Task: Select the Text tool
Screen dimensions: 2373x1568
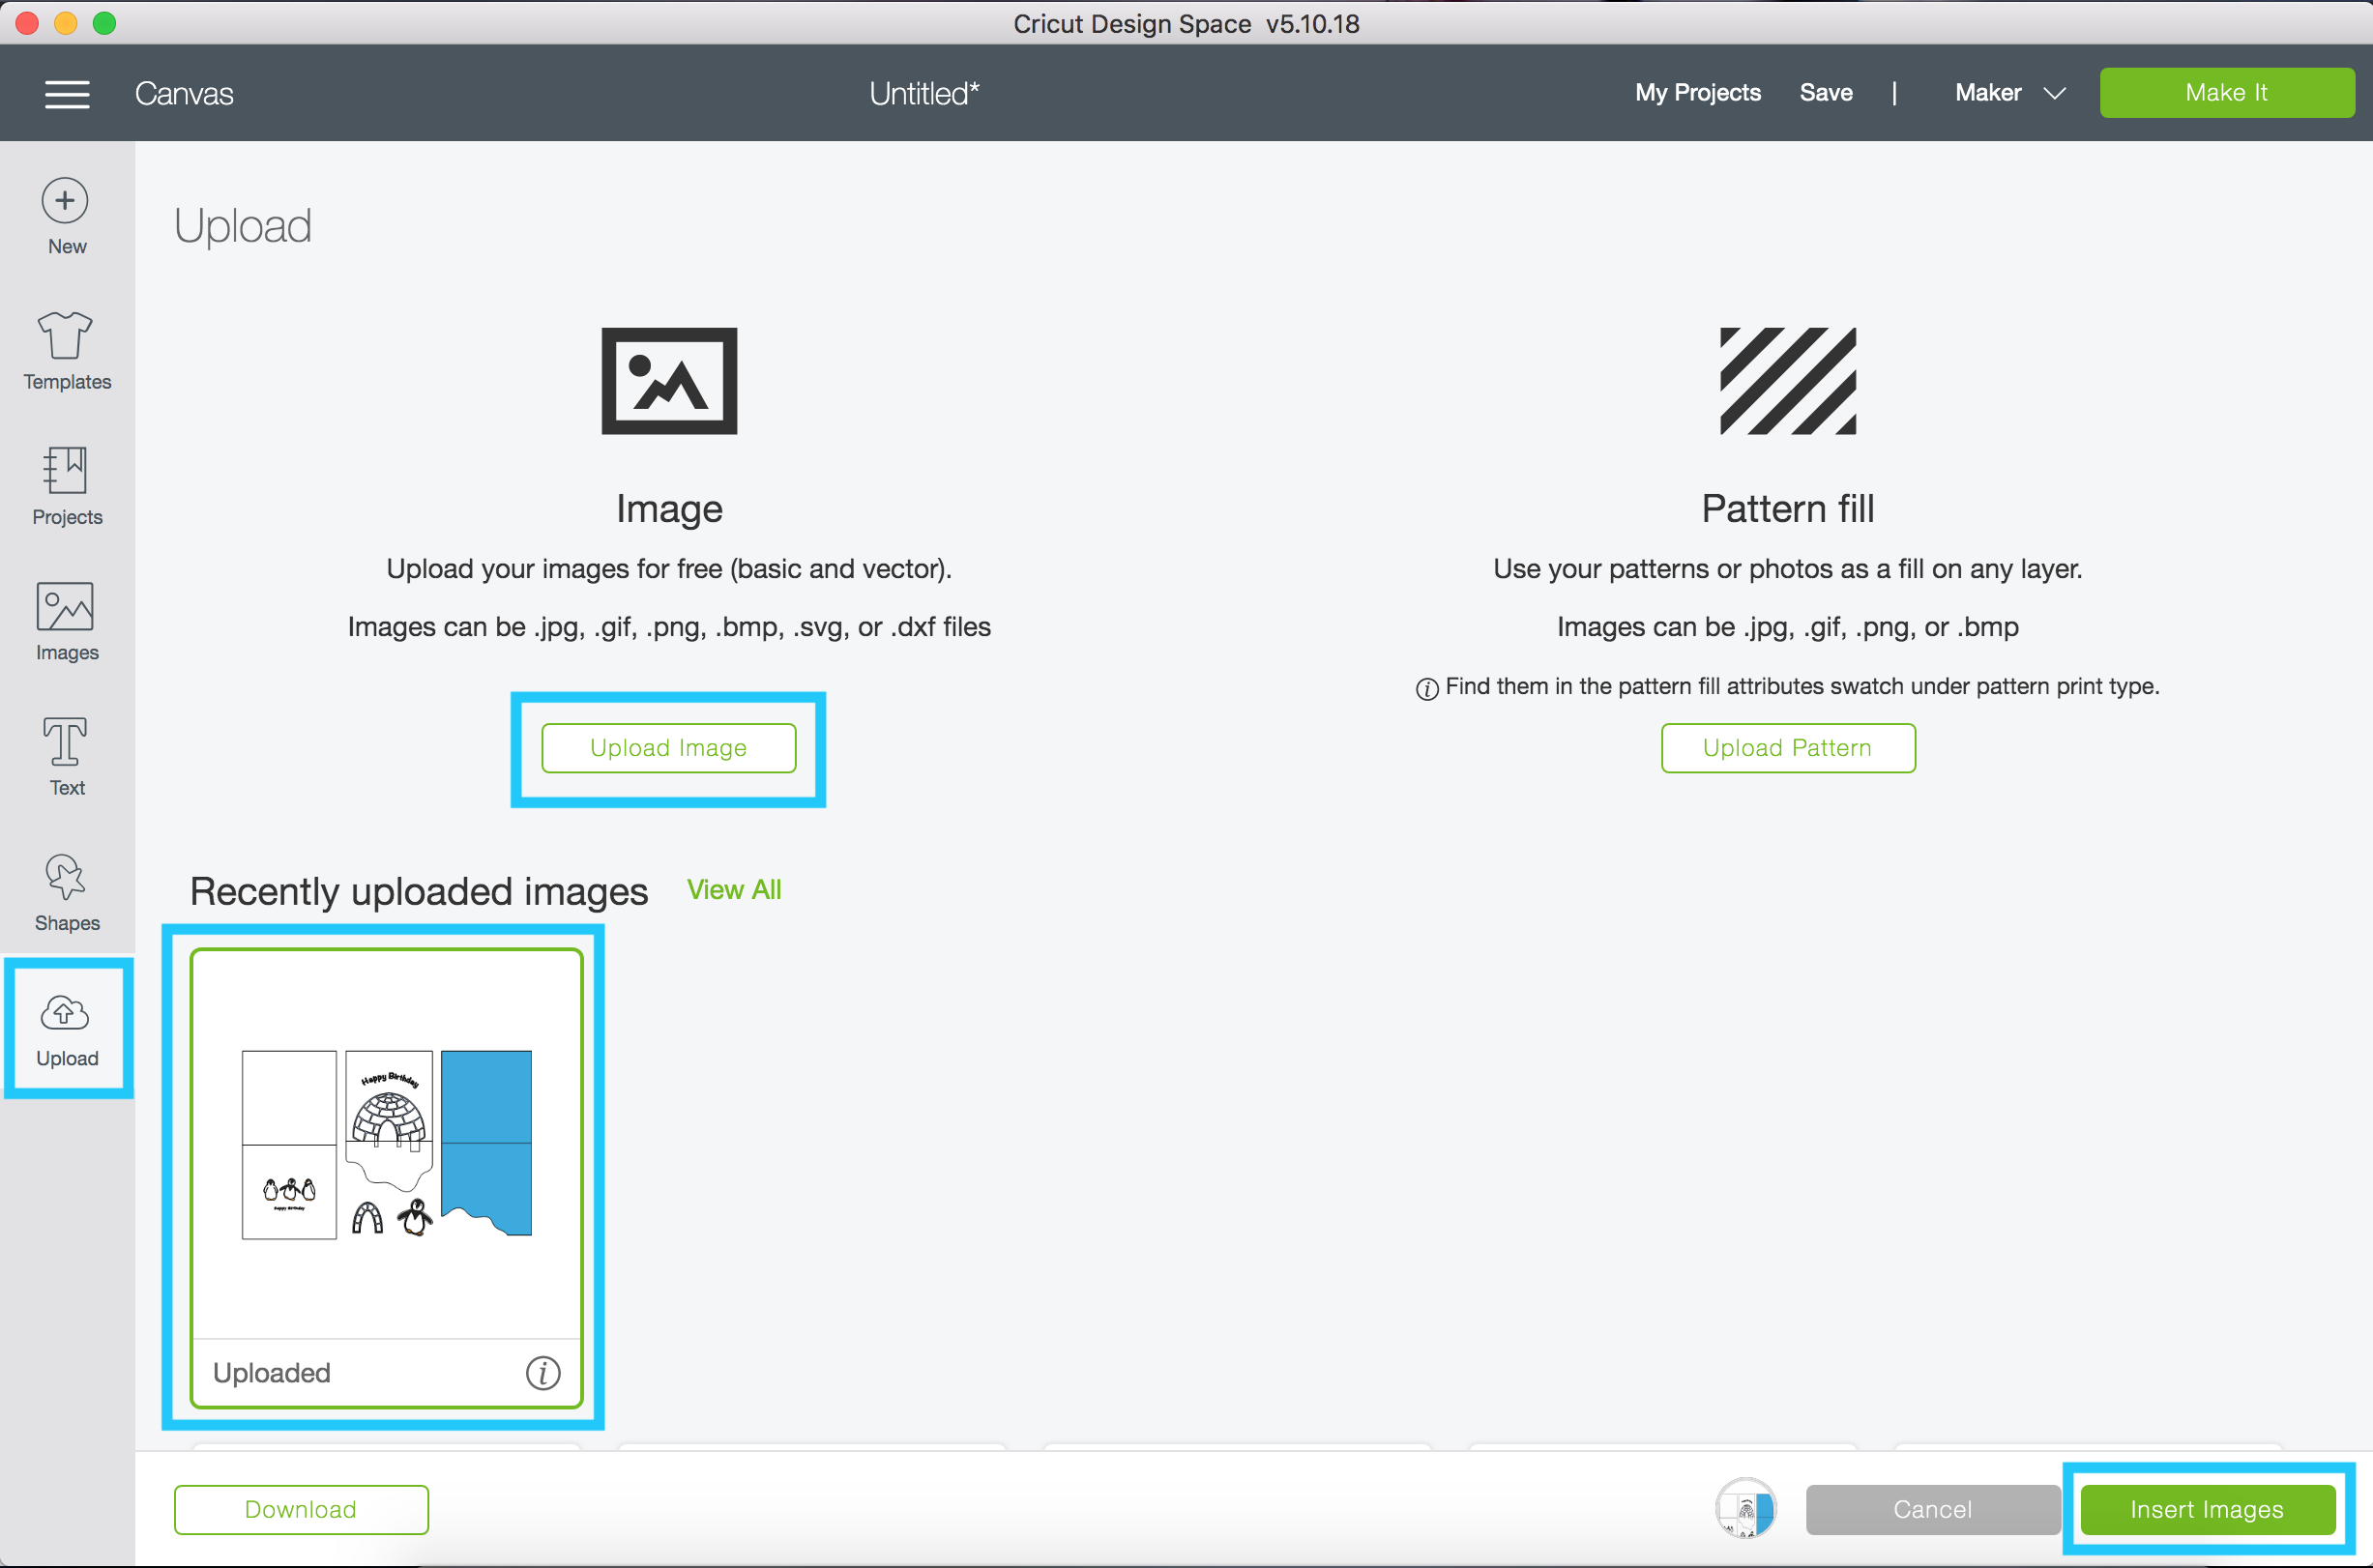Action: 67,756
